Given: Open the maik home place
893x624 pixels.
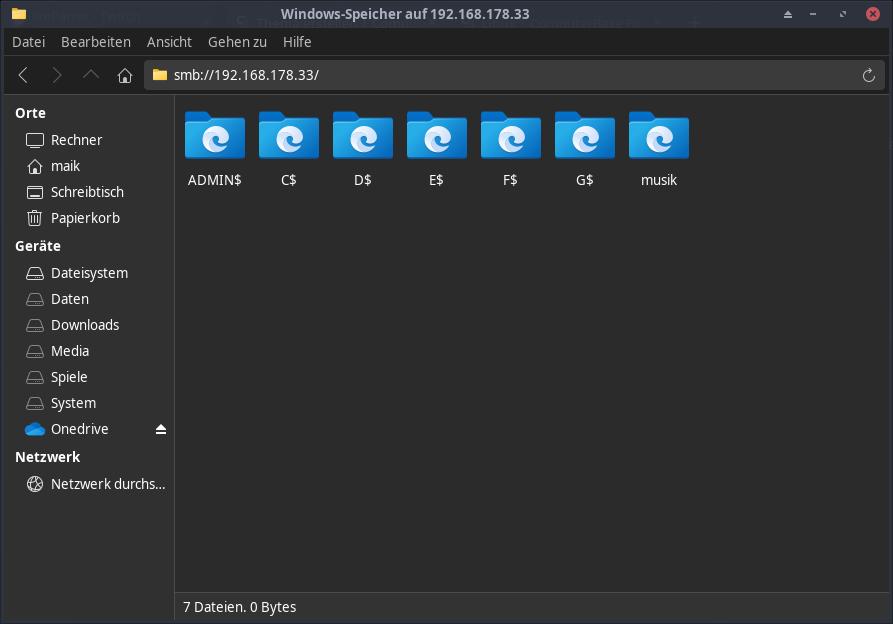Looking at the screenshot, I should [90, 166].
